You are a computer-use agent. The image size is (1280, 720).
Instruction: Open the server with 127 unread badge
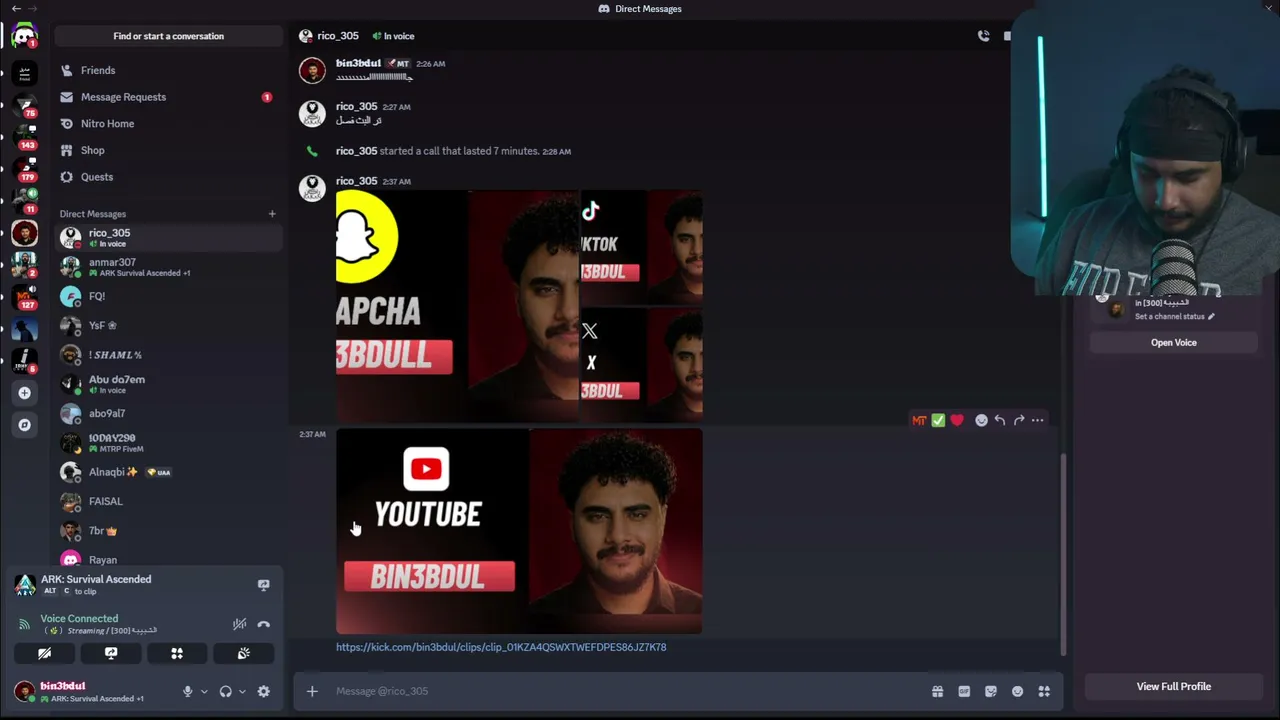[24, 297]
